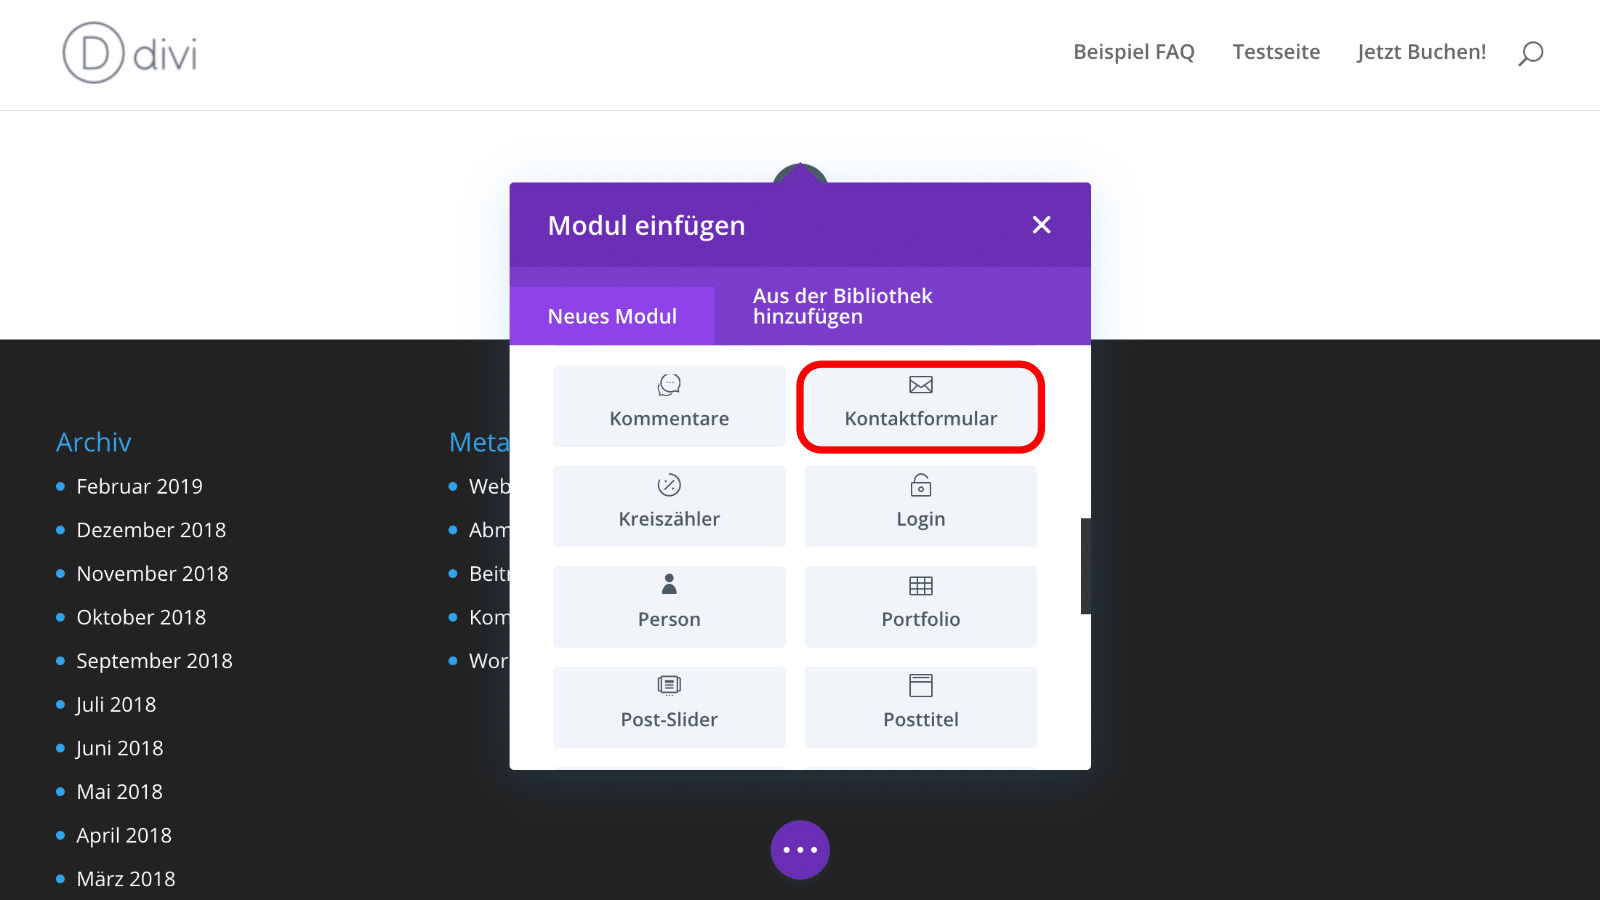1600x900 pixels.
Task: Open Beispiel FAQ menu item
Action: click(x=1134, y=52)
